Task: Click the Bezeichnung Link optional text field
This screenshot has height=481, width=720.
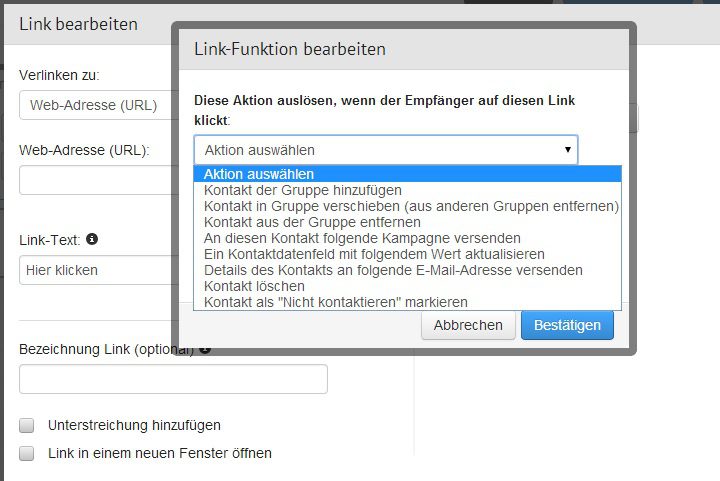Action: [173, 379]
